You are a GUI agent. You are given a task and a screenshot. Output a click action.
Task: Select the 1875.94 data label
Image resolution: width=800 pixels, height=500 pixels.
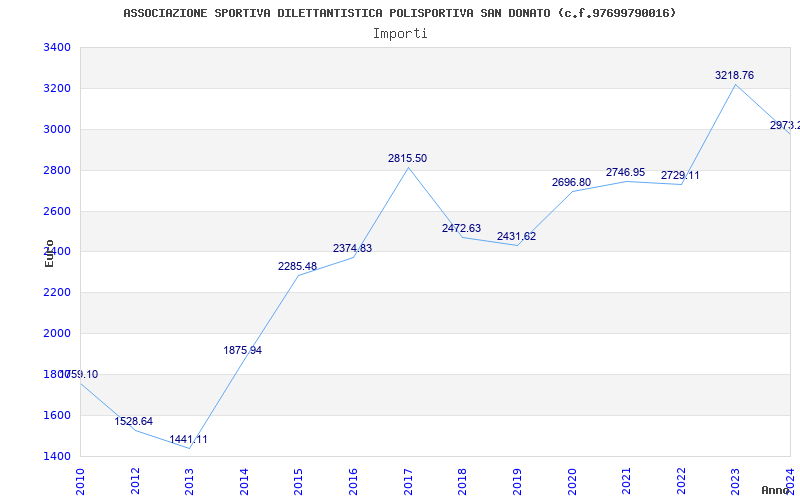click(242, 351)
